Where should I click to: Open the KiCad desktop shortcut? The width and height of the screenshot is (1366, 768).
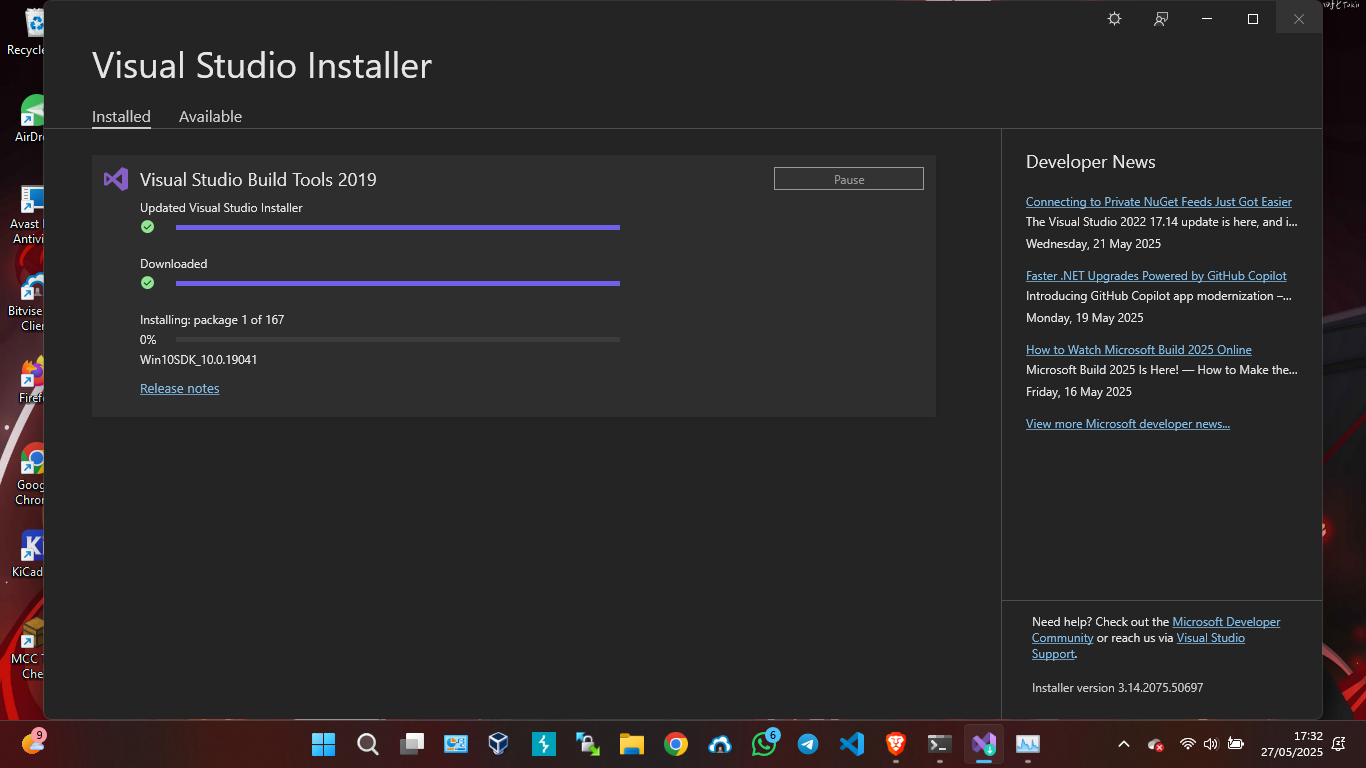[30, 554]
